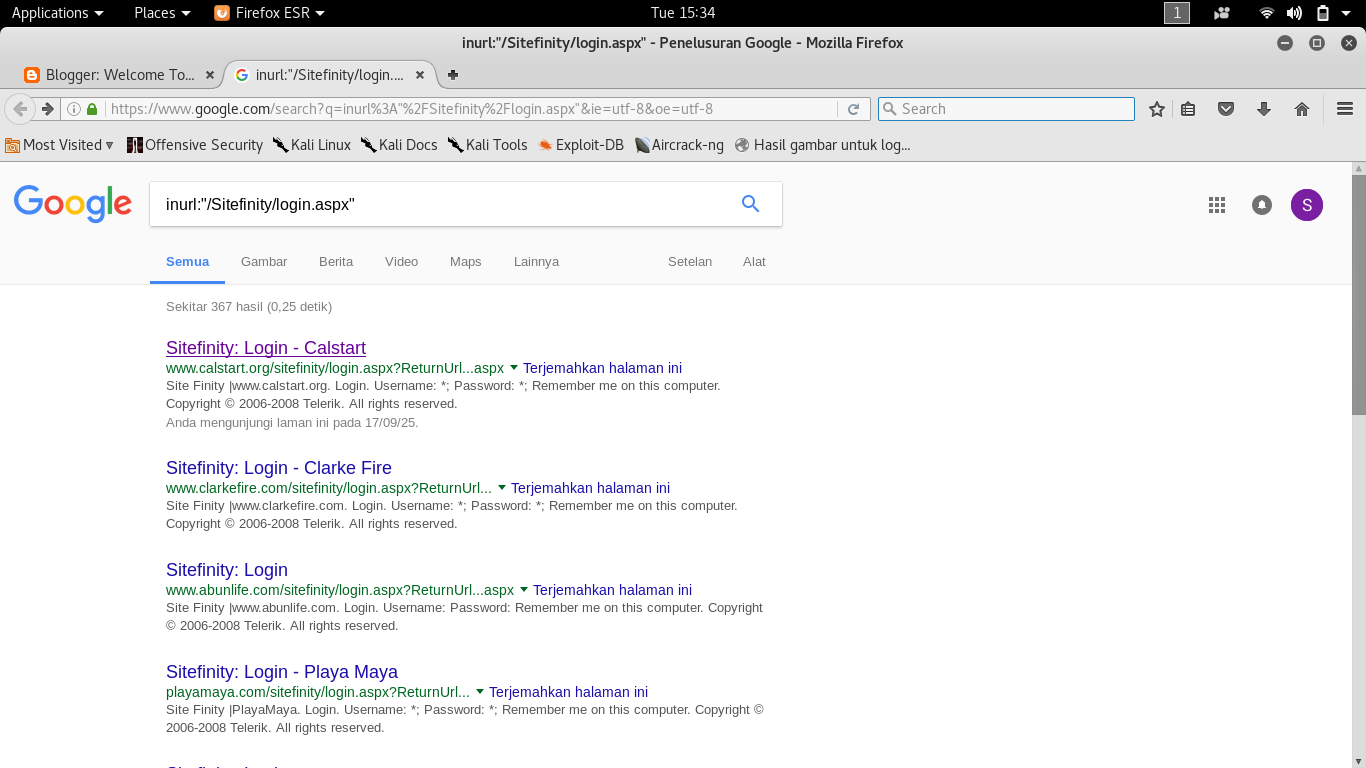Translate the abunlife.com result page
1366x768 pixels.
click(x=612, y=590)
